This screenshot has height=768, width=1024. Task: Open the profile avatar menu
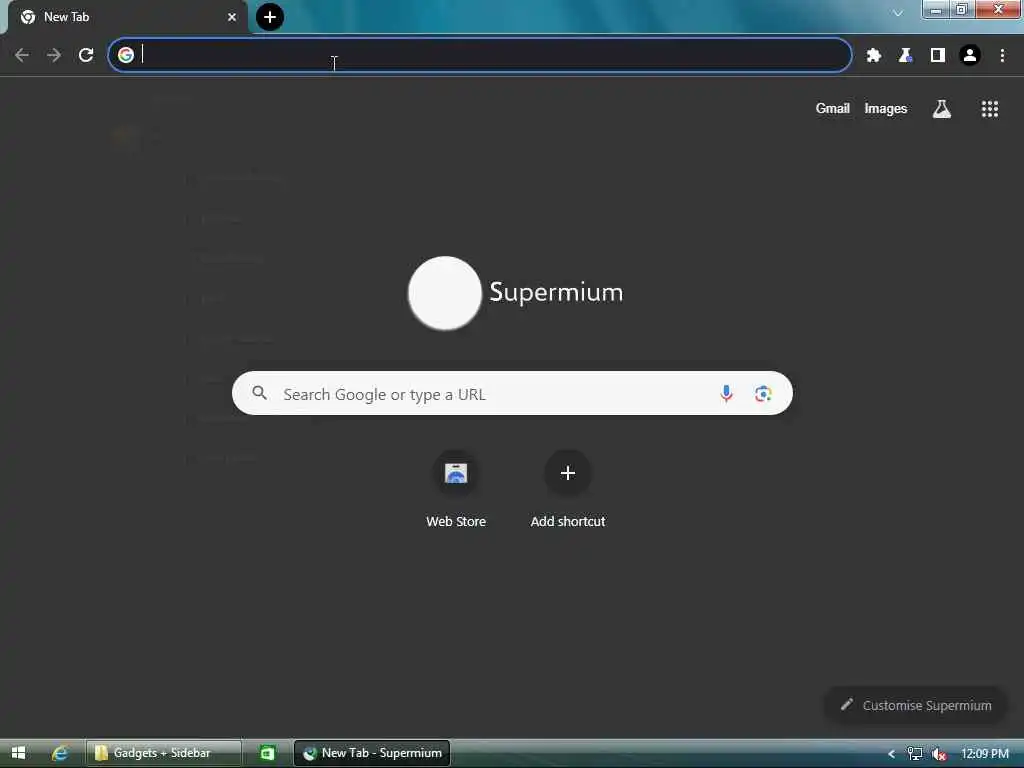(x=970, y=56)
